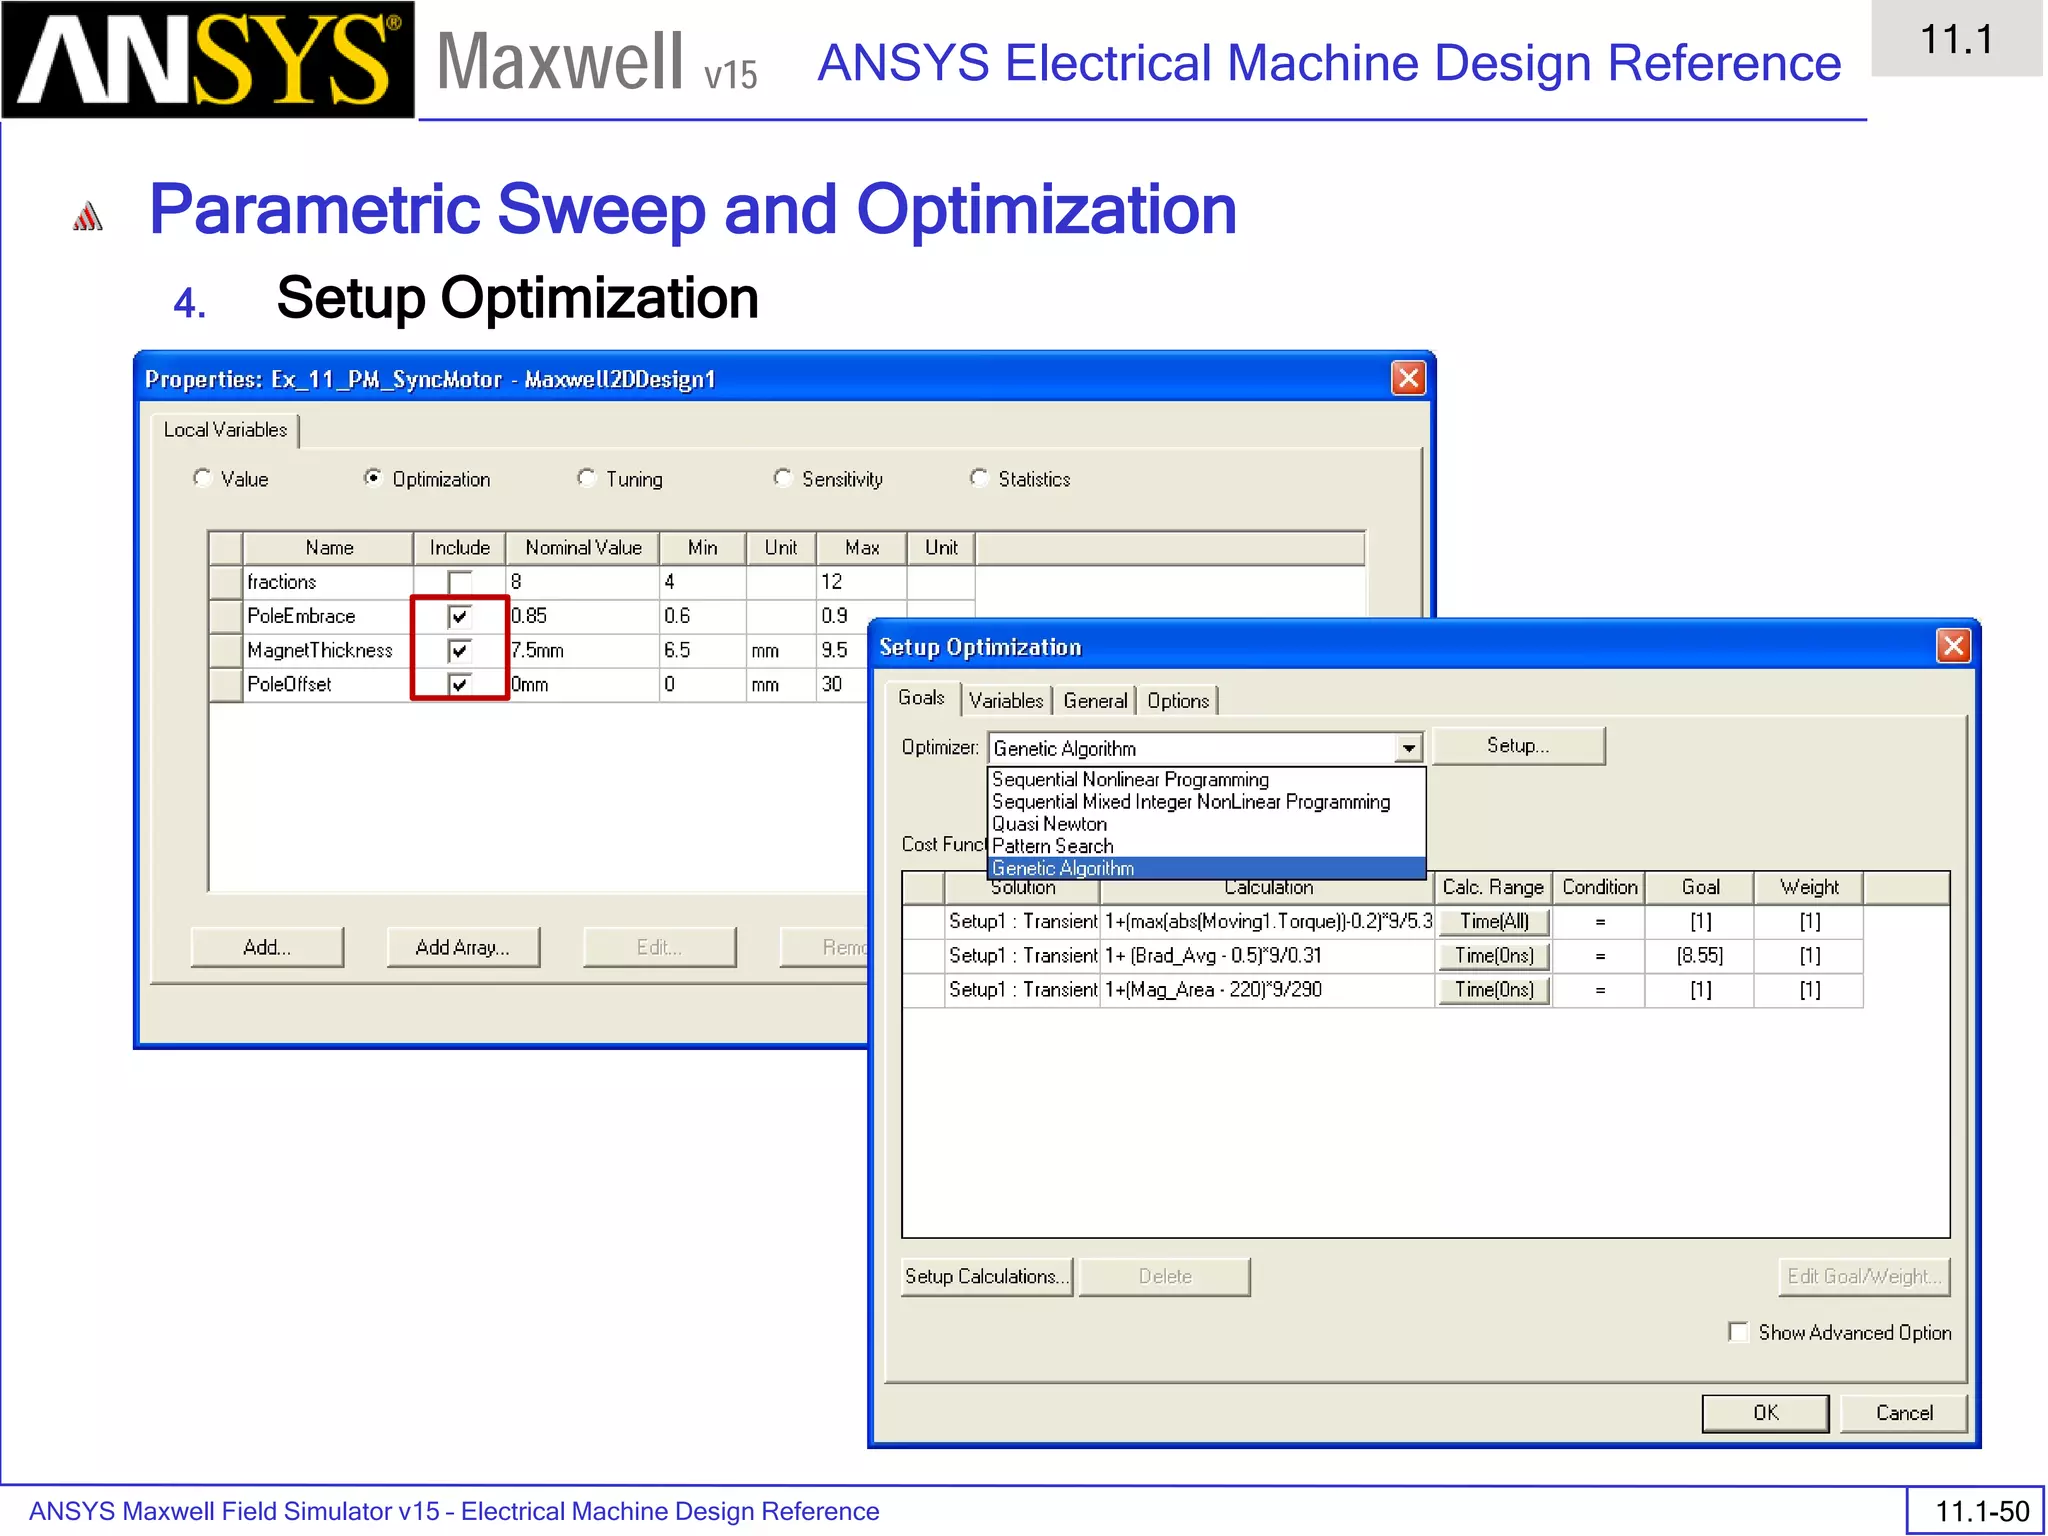Image resolution: width=2048 pixels, height=1536 pixels.
Task: Open the Optimizer dropdown arrow
Action: coord(1408,748)
